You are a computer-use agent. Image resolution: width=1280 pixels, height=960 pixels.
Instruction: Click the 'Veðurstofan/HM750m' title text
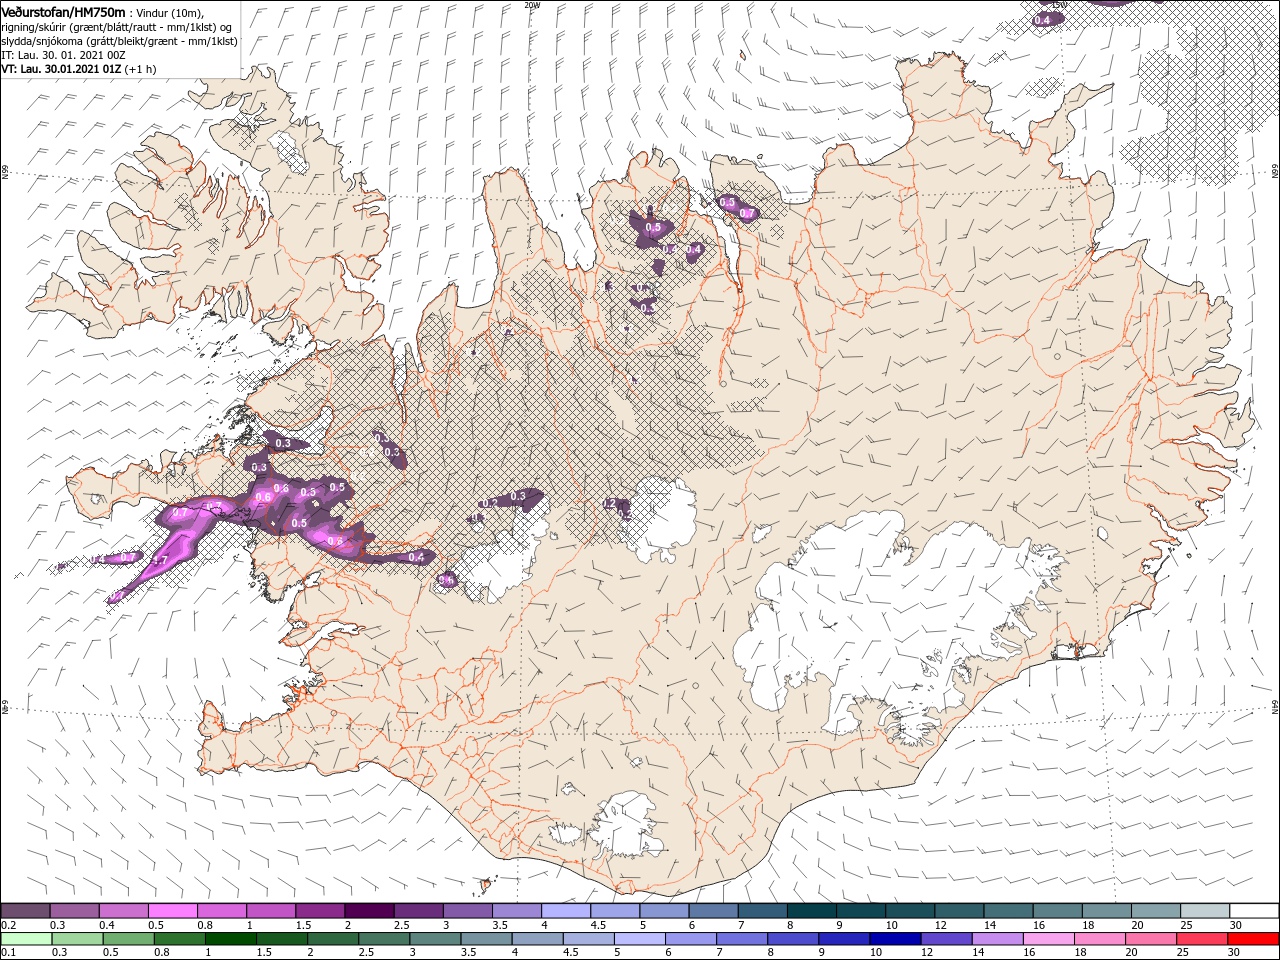tap(64, 11)
